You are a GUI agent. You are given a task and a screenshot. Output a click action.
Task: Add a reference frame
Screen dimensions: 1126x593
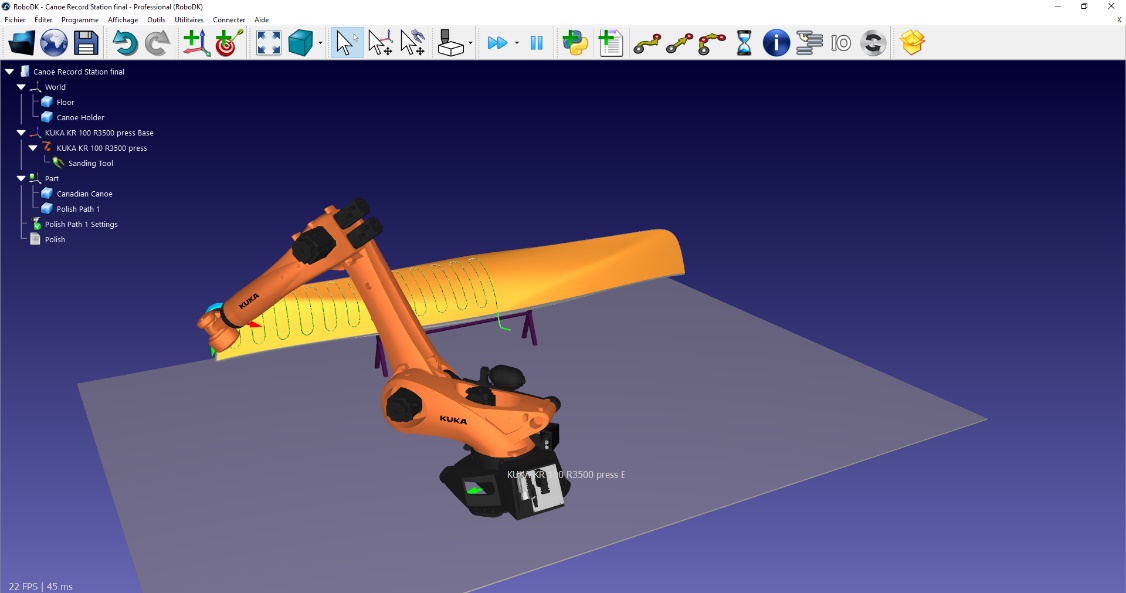tap(196, 43)
